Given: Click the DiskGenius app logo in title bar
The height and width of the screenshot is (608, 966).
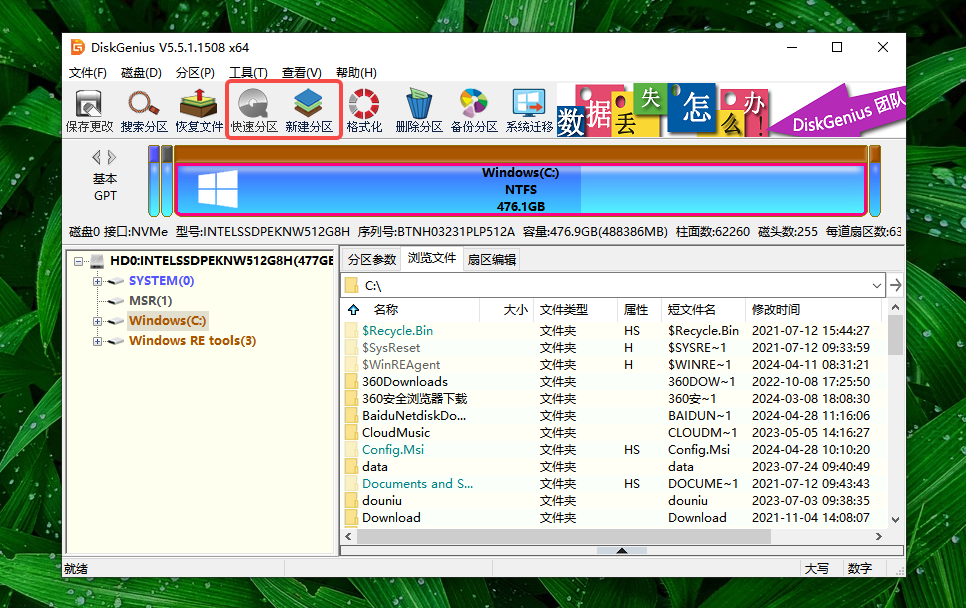Looking at the screenshot, I should pos(77,47).
